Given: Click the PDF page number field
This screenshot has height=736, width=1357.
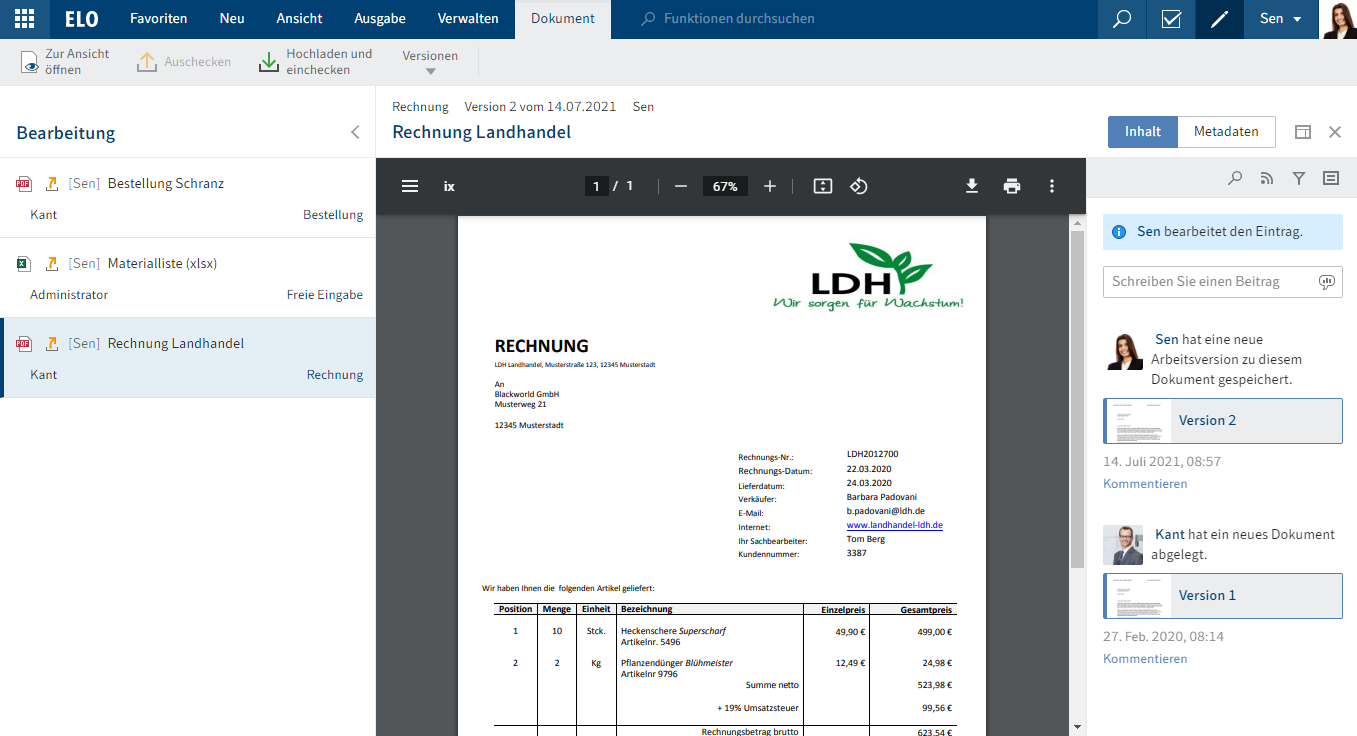Looking at the screenshot, I should [596, 186].
